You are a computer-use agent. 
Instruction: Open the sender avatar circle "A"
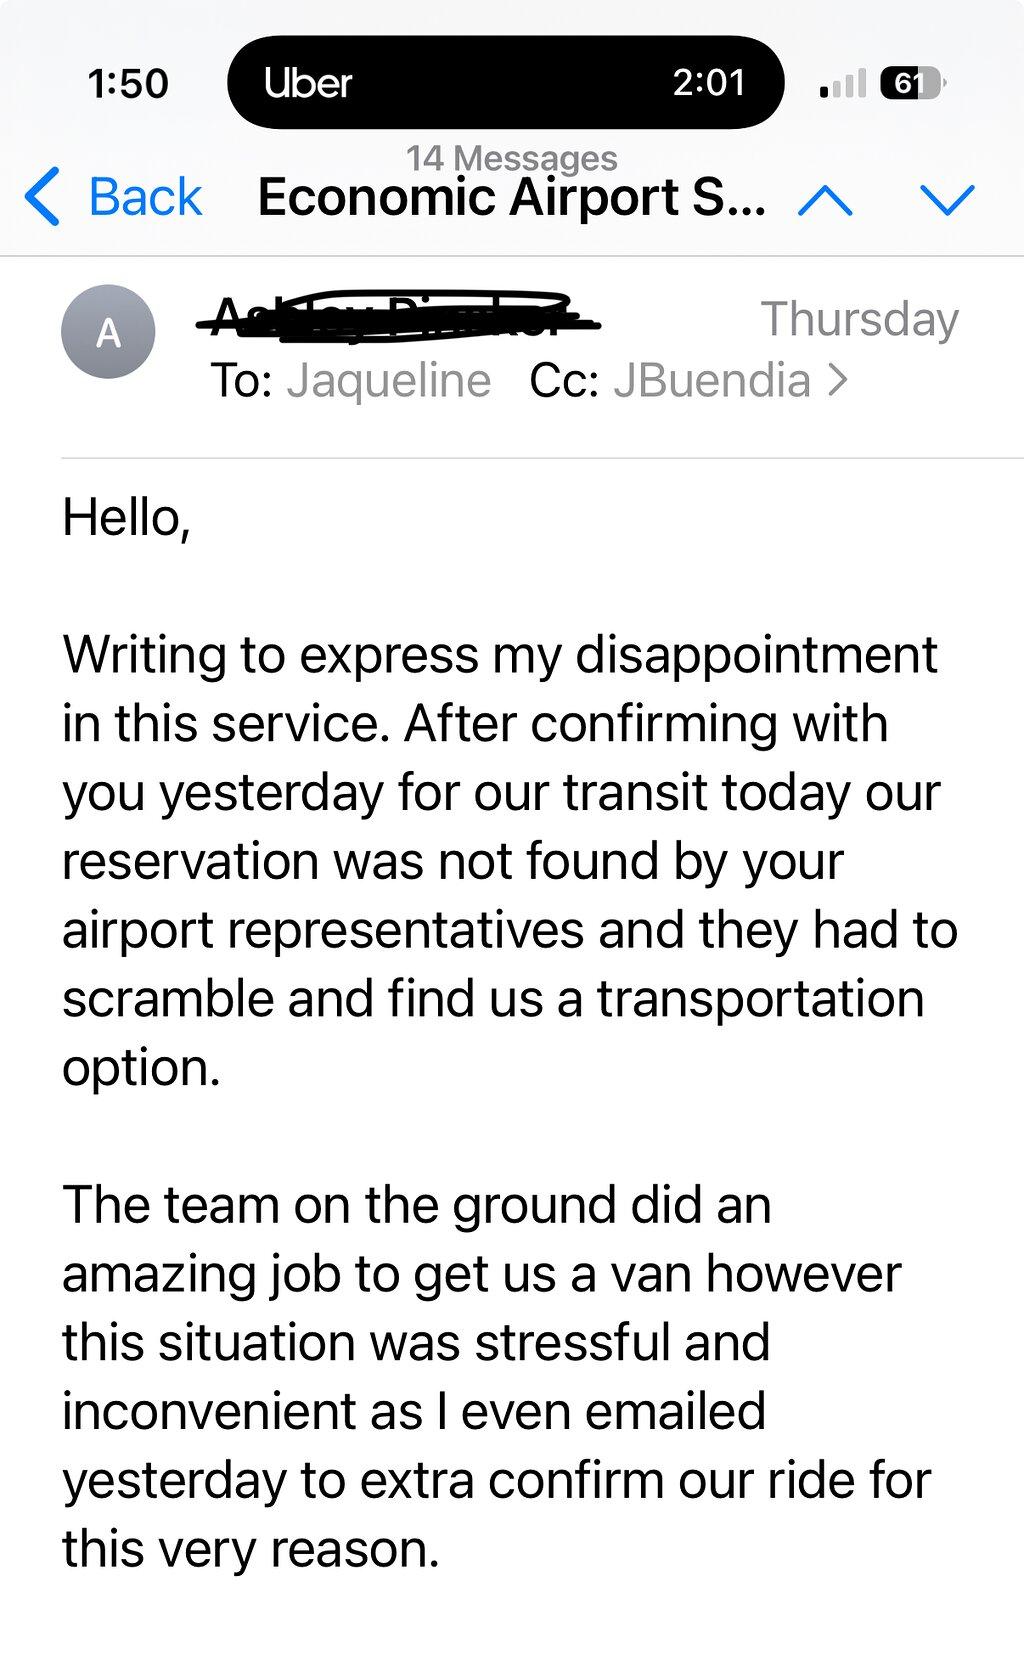pyautogui.click(x=108, y=332)
